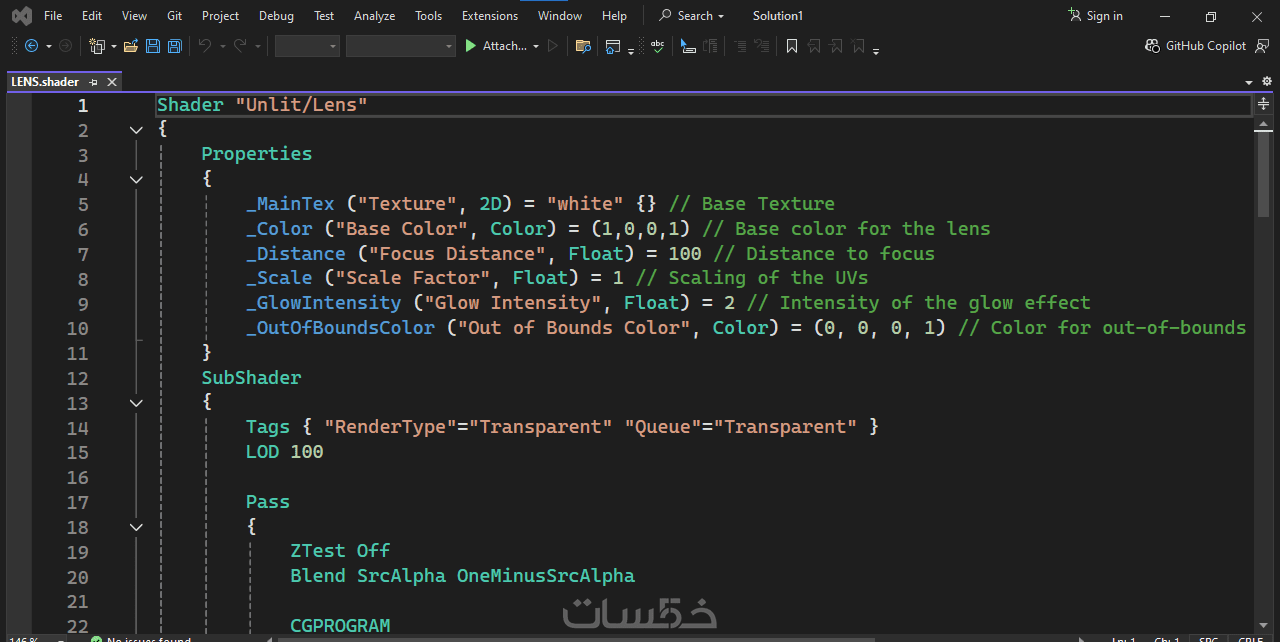Image resolution: width=1280 pixels, height=642 pixels.
Task: Open a file with the folder icon
Action: [130, 46]
